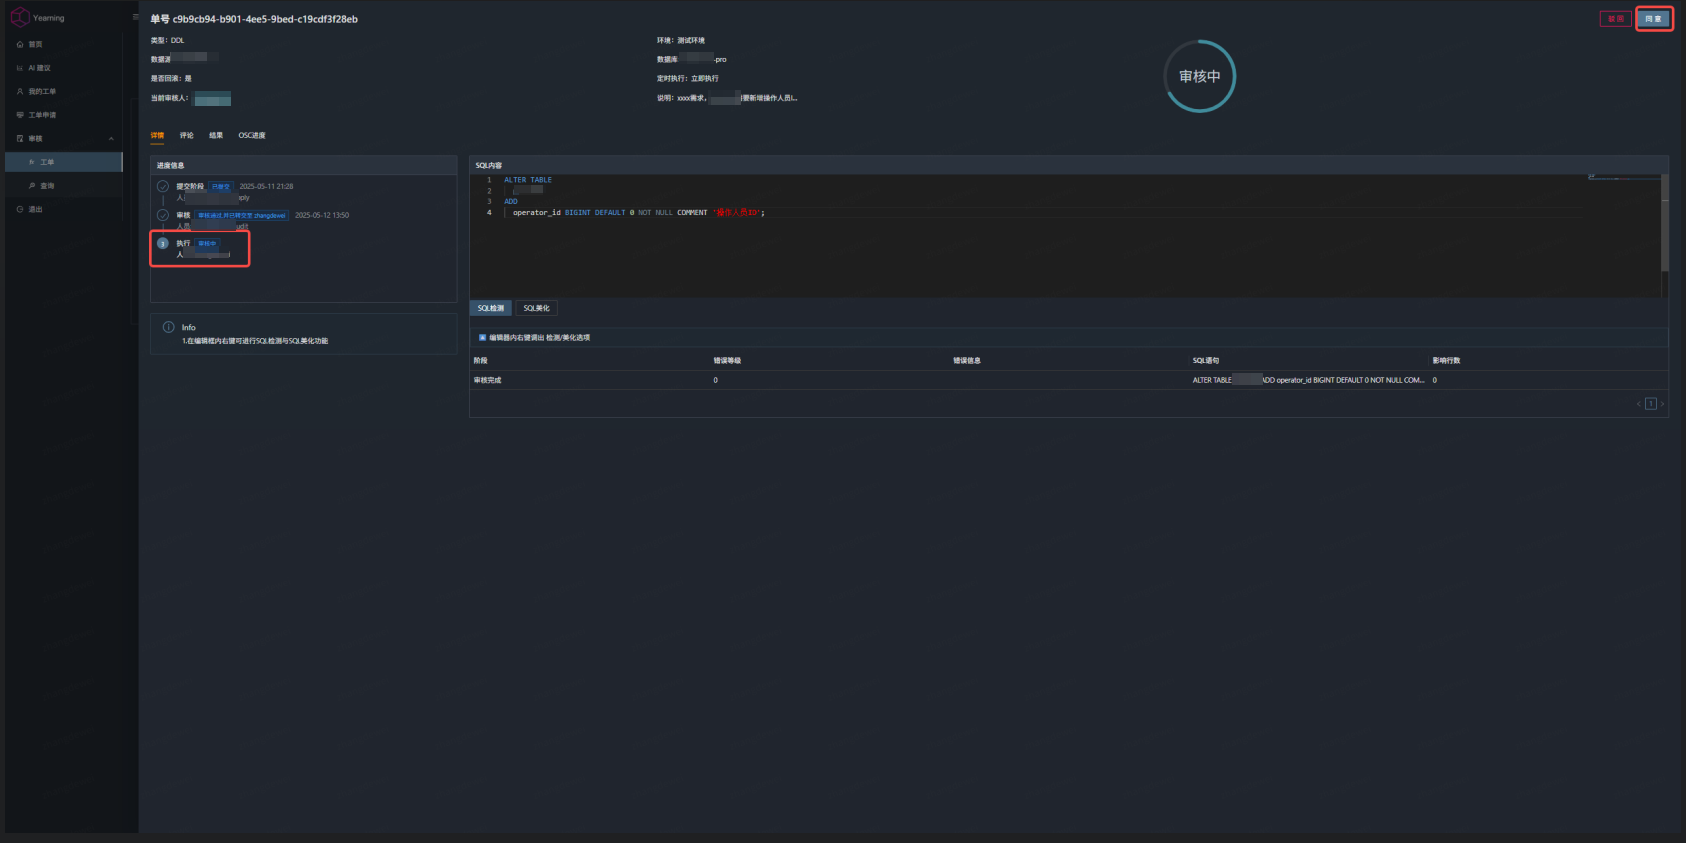Image resolution: width=1686 pixels, height=843 pixels.
Task: Click the Yearning logo icon
Action: pyautogui.click(x=20, y=17)
